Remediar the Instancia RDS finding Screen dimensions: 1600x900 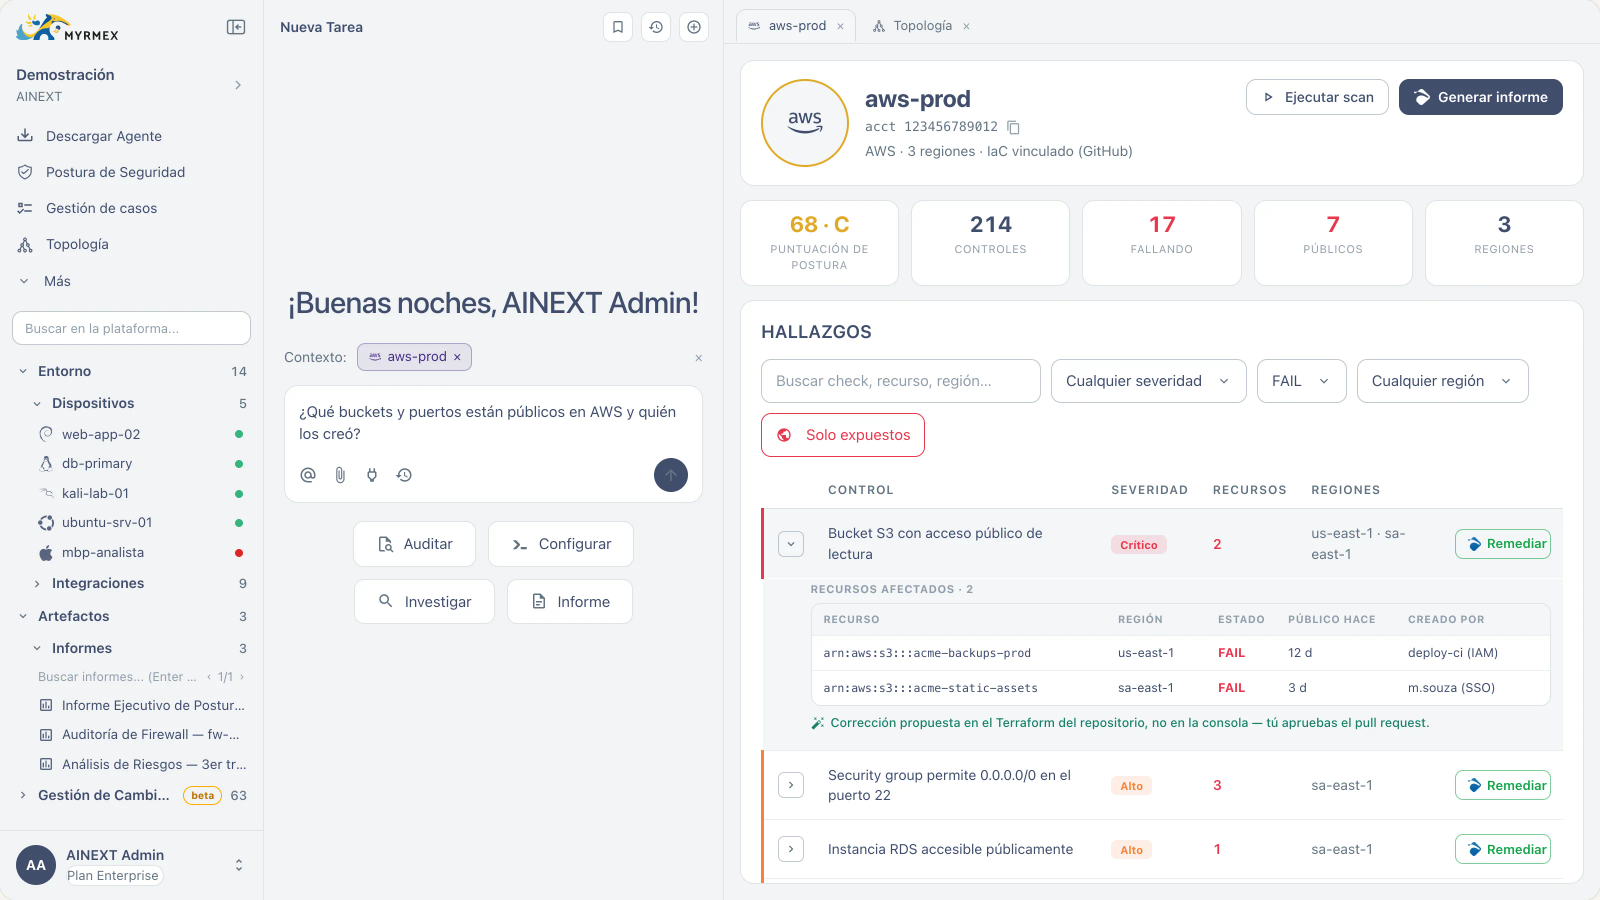pyautogui.click(x=1503, y=849)
